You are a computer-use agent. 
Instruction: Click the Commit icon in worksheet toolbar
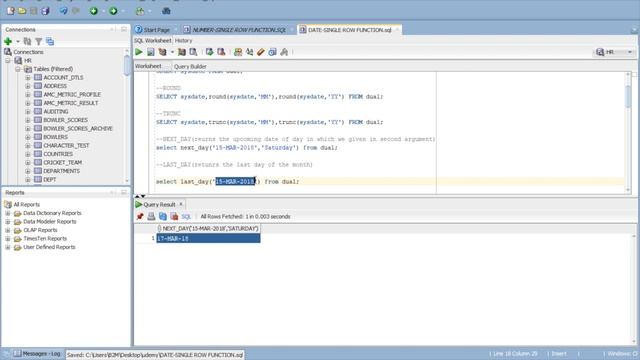point(209,52)
